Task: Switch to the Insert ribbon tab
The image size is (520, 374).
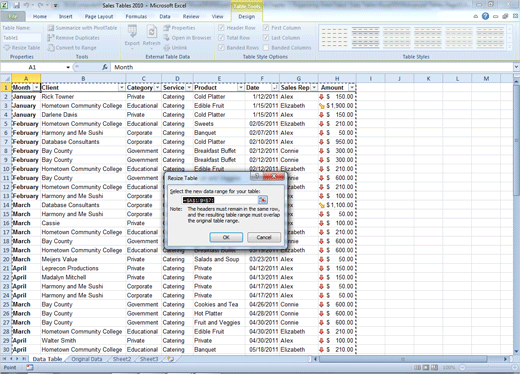Action: [x=66, y=16]
